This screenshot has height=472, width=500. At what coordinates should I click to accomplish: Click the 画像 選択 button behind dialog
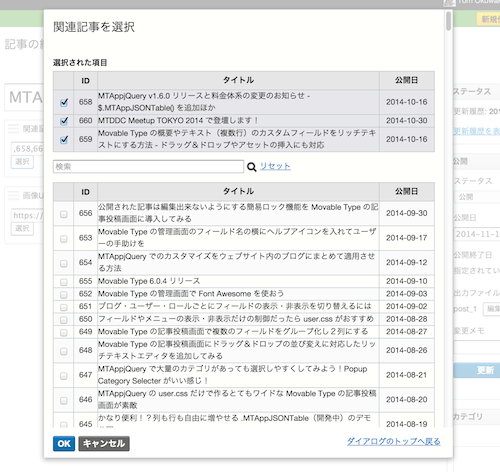22,228
